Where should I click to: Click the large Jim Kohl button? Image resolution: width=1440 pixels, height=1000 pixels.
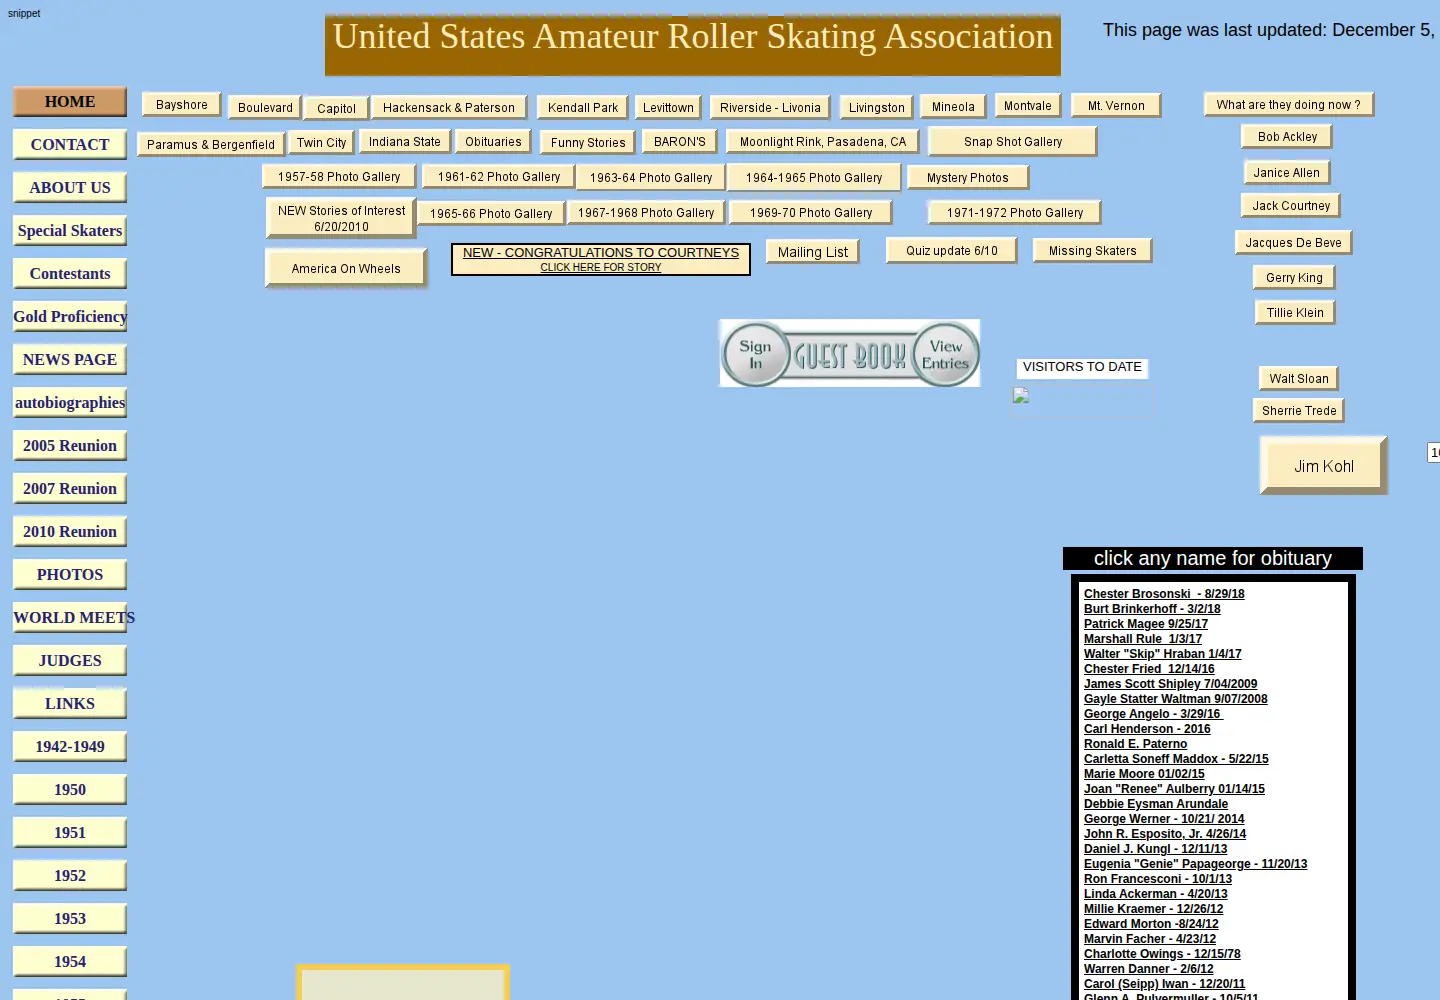[1324, 466]
